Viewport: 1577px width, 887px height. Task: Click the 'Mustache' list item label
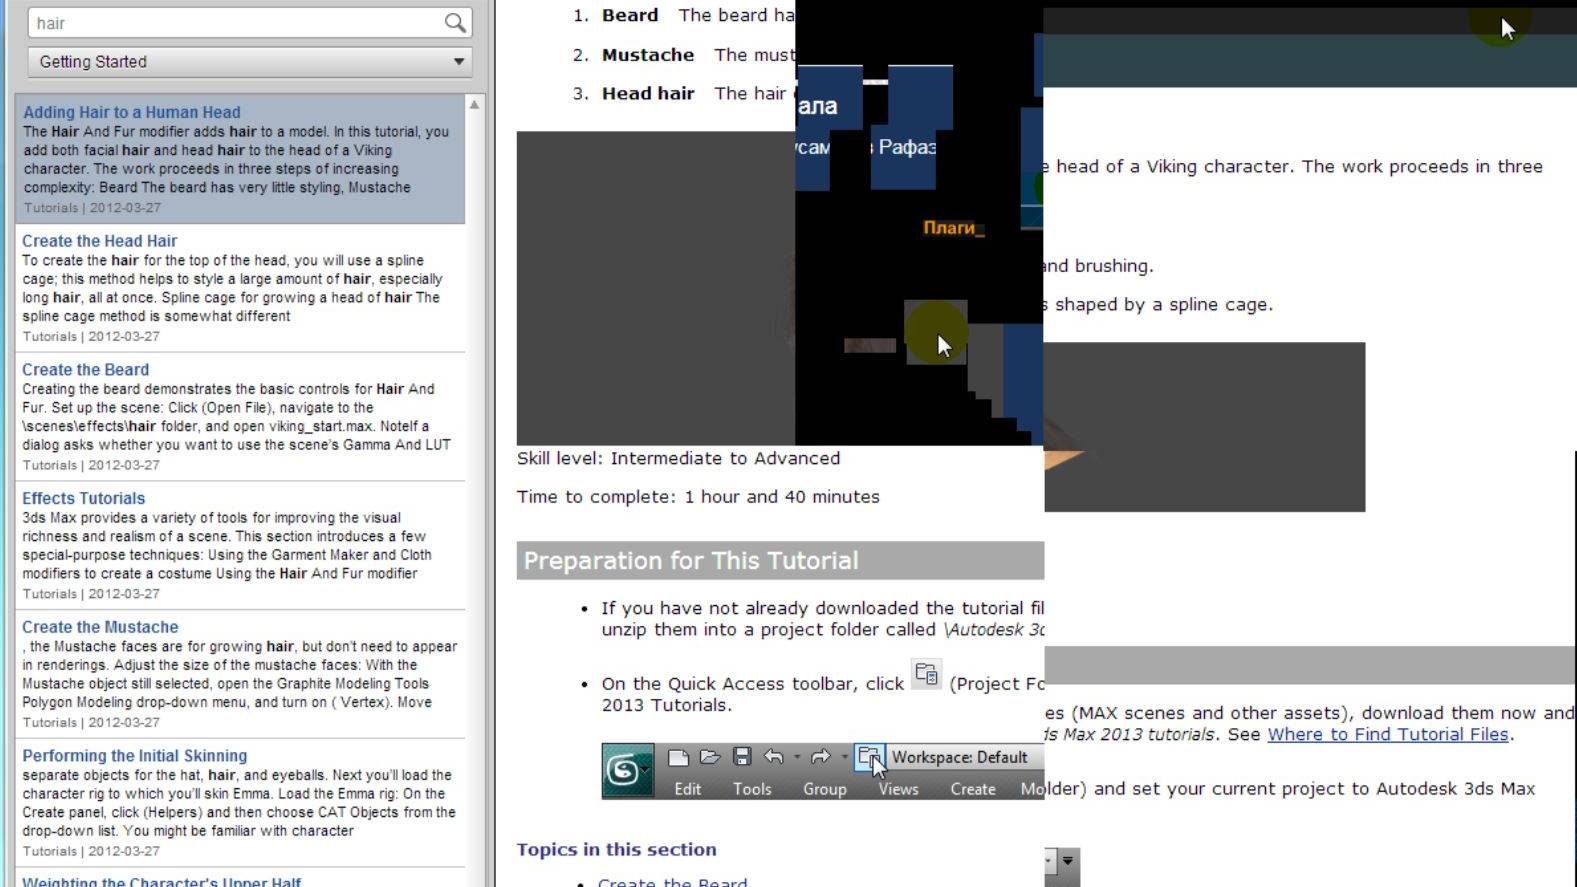[x=648, y=55]
